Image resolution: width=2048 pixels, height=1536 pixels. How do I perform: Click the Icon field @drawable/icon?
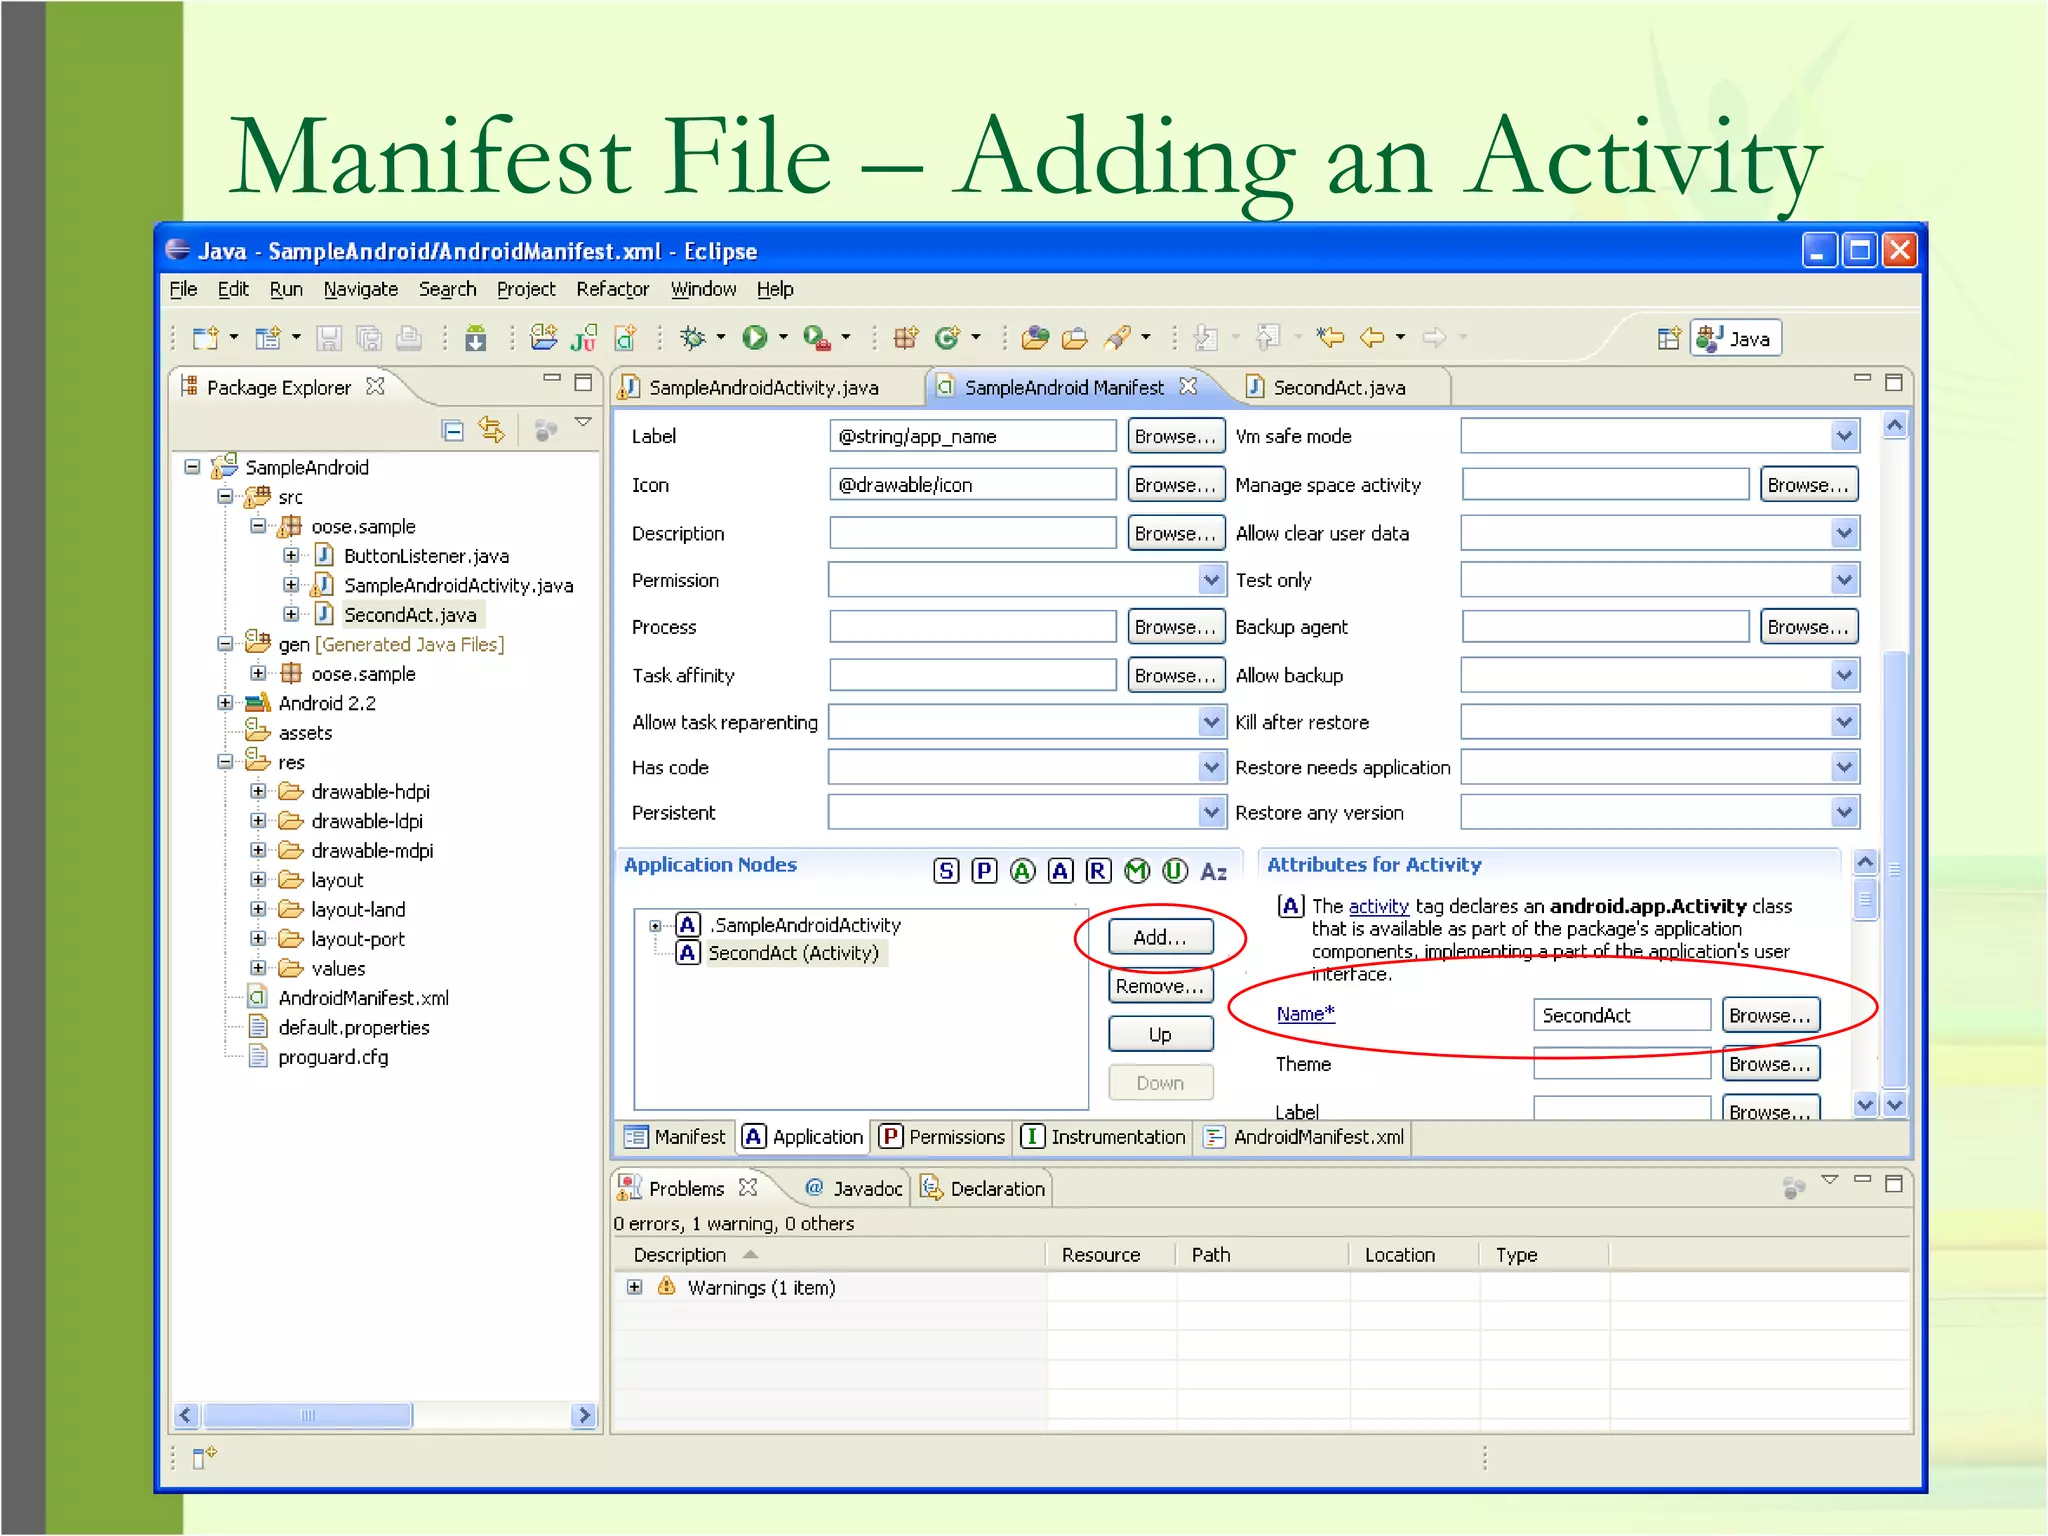tap(972, 485)
